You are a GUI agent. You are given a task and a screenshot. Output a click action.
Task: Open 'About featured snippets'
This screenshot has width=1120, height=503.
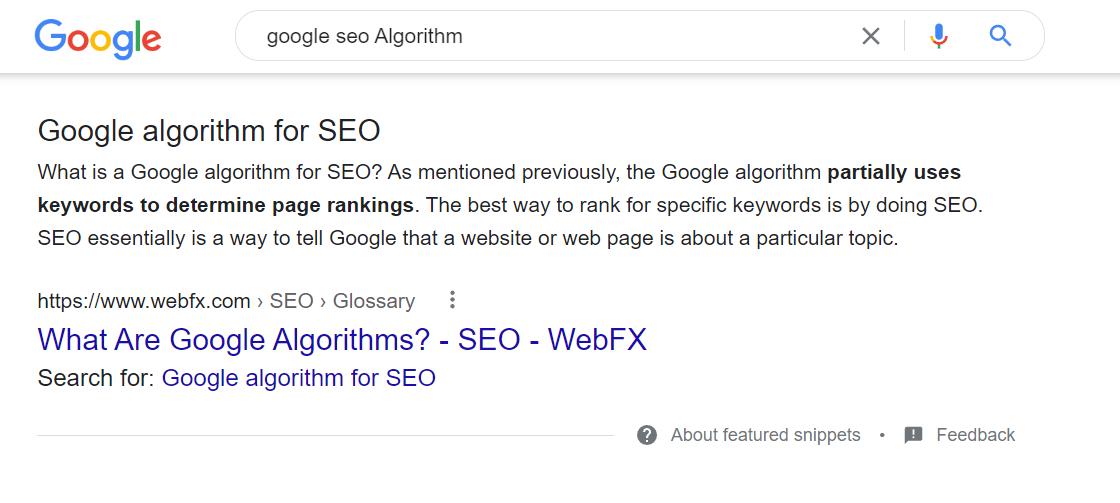click(765, 435)
